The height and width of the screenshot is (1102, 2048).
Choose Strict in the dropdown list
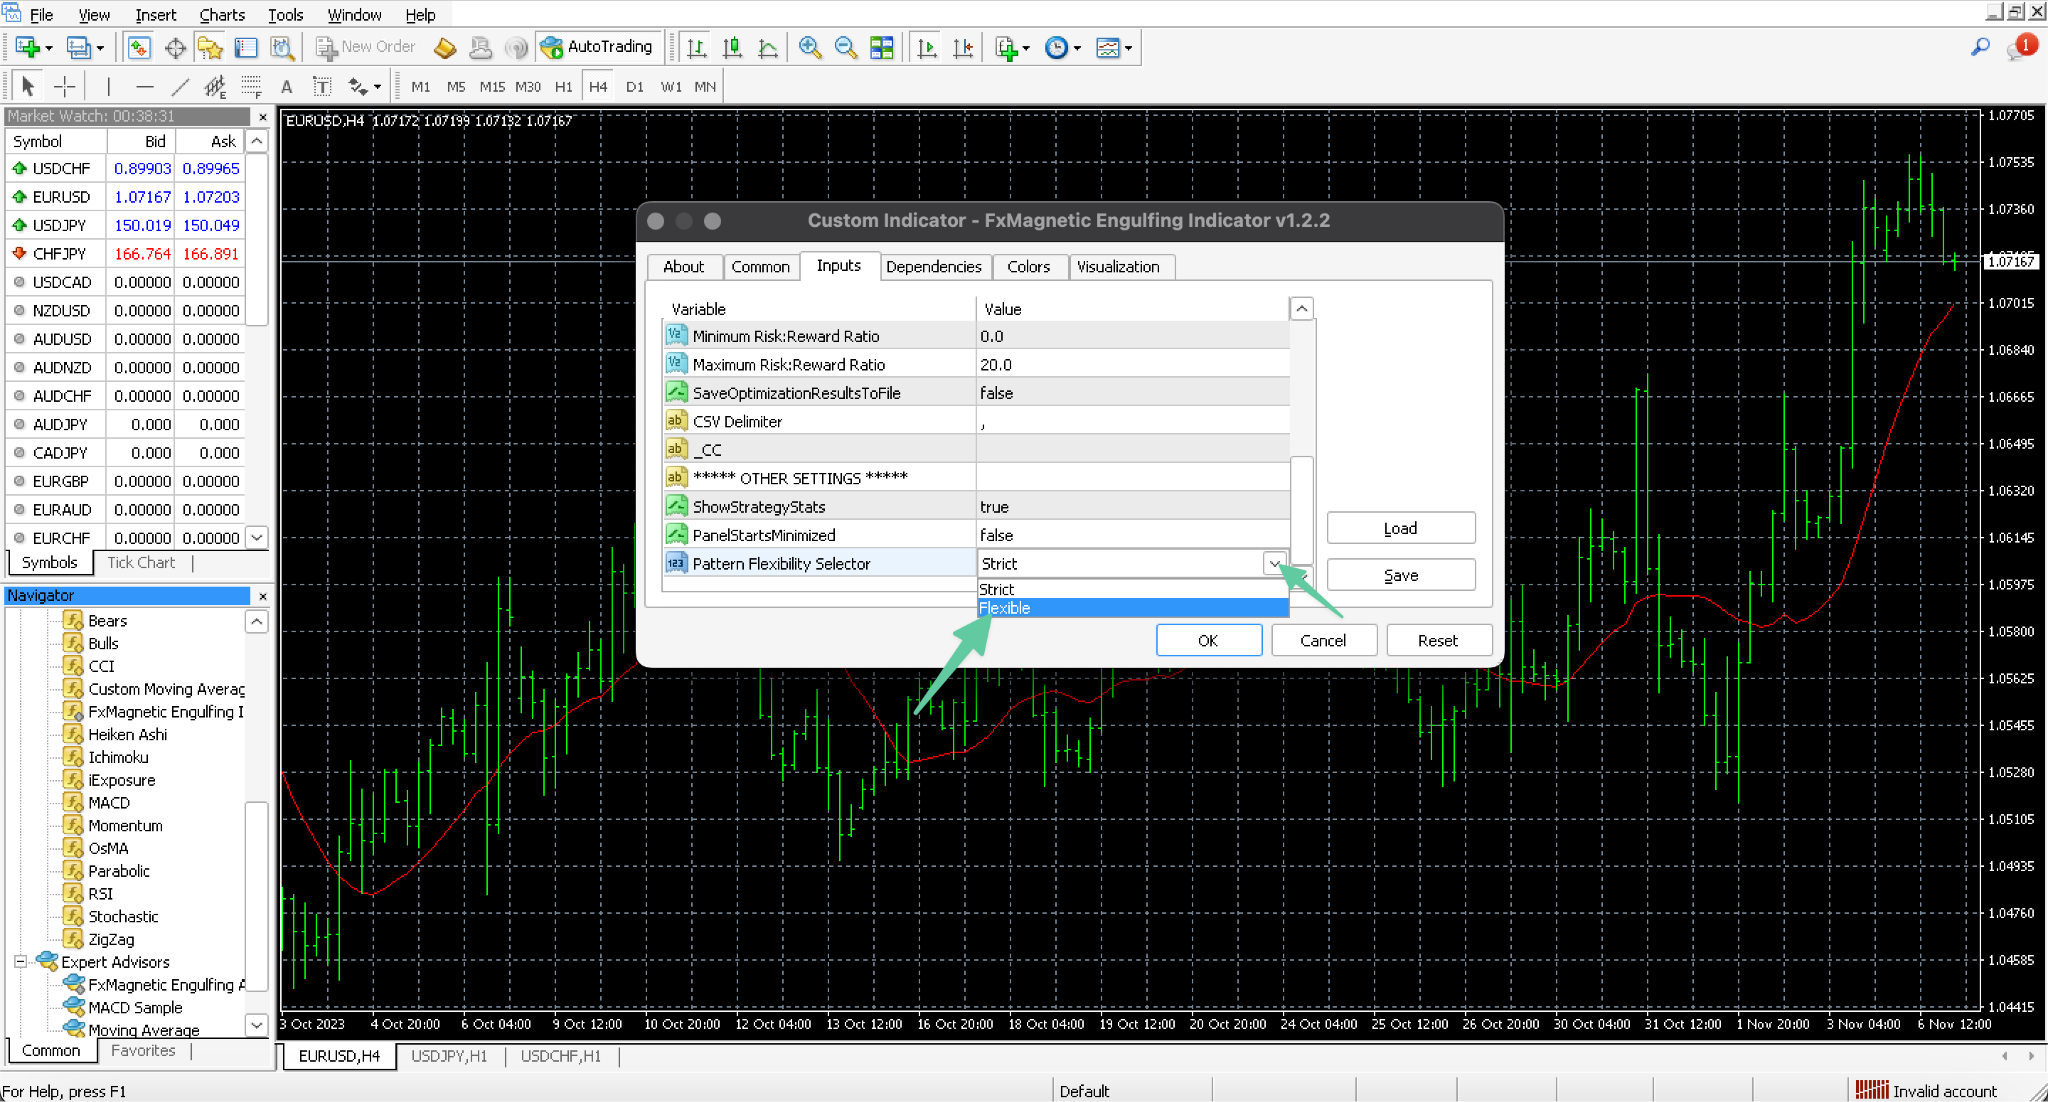click(1132, 589)
